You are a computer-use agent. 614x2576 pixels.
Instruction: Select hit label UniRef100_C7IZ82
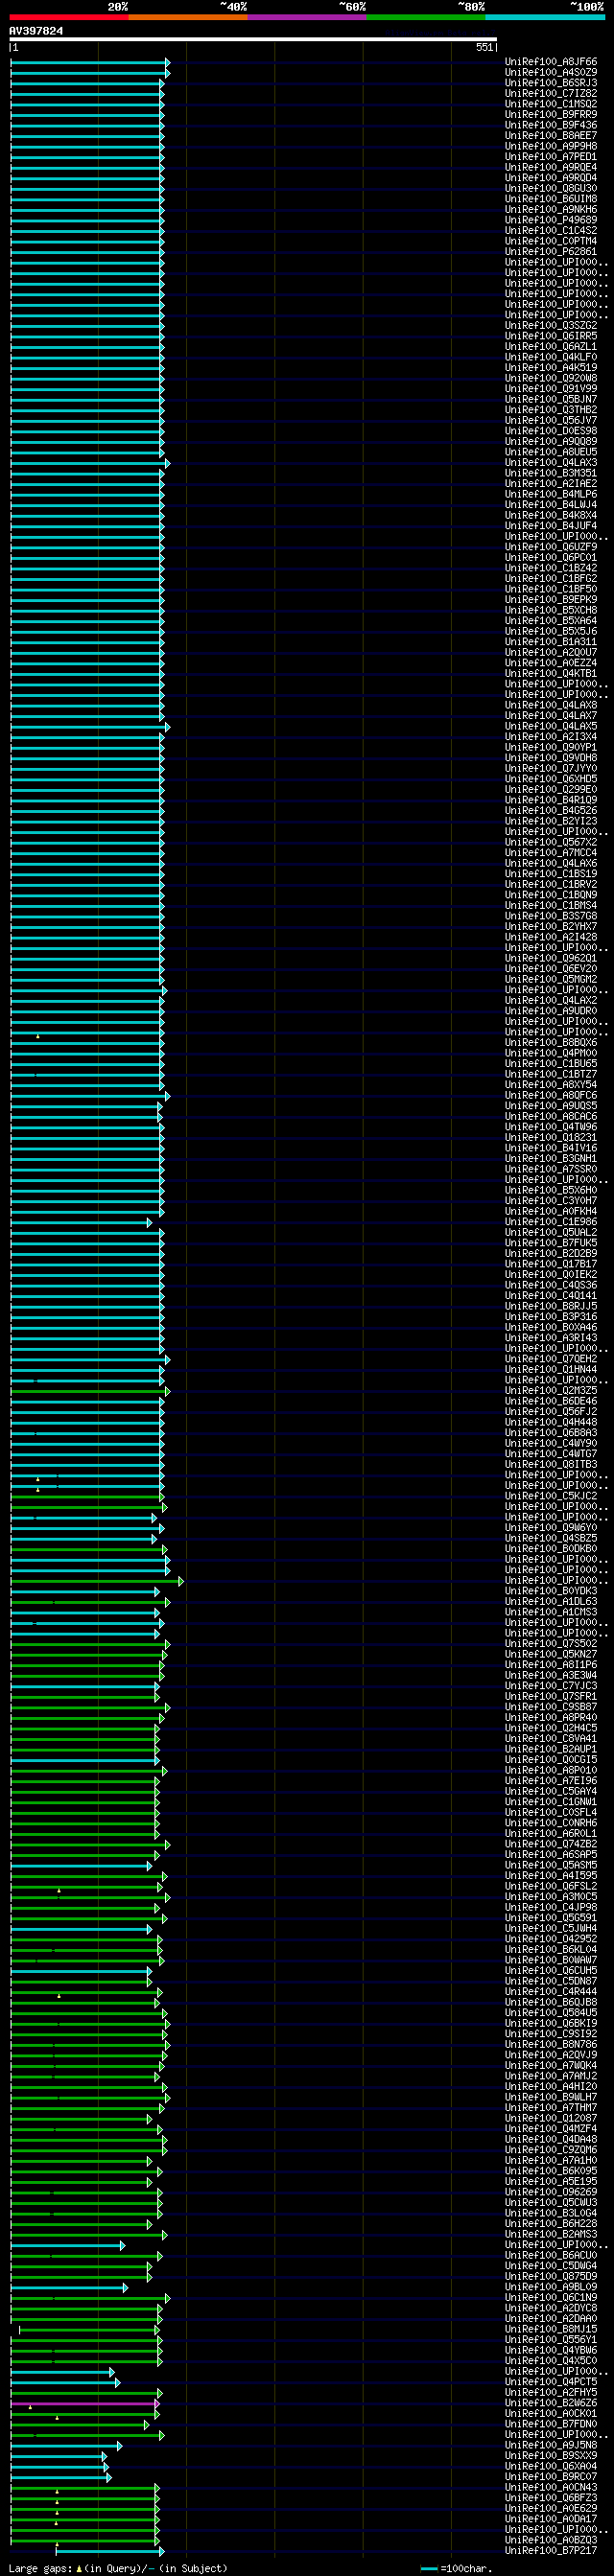(x=551, y=93)
